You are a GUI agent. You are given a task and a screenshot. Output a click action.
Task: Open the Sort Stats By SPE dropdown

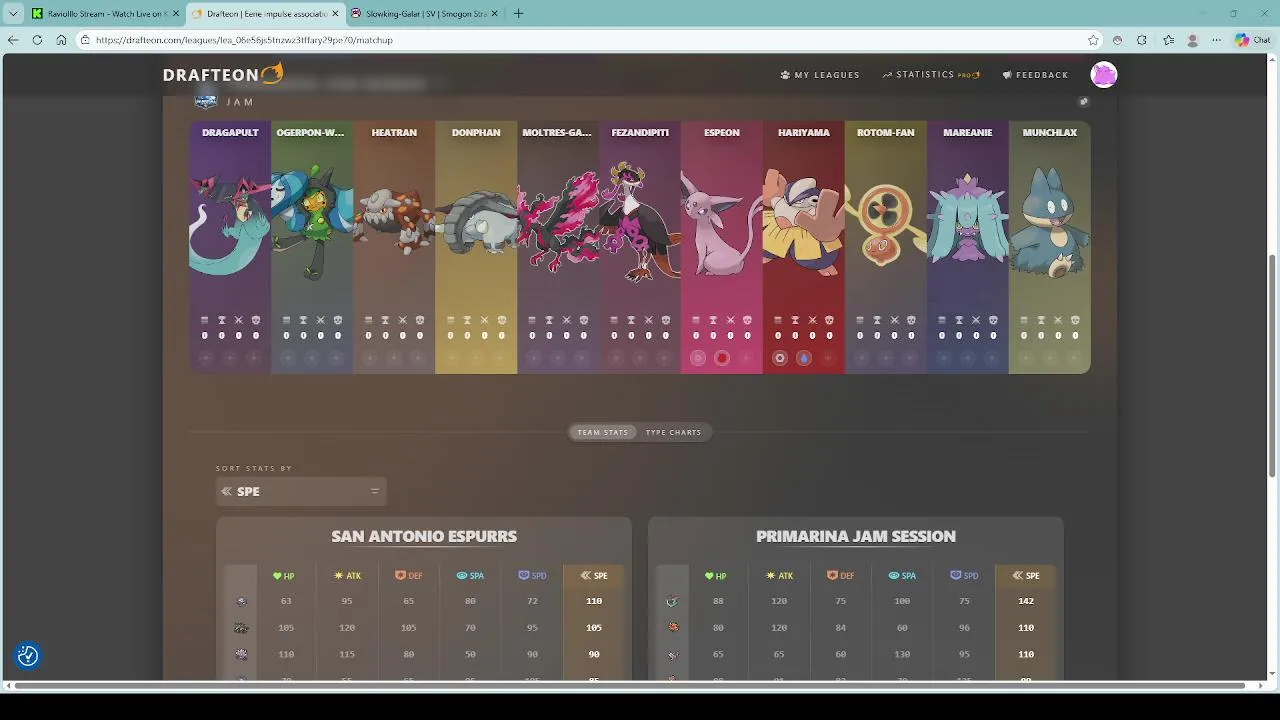[301, 491]
